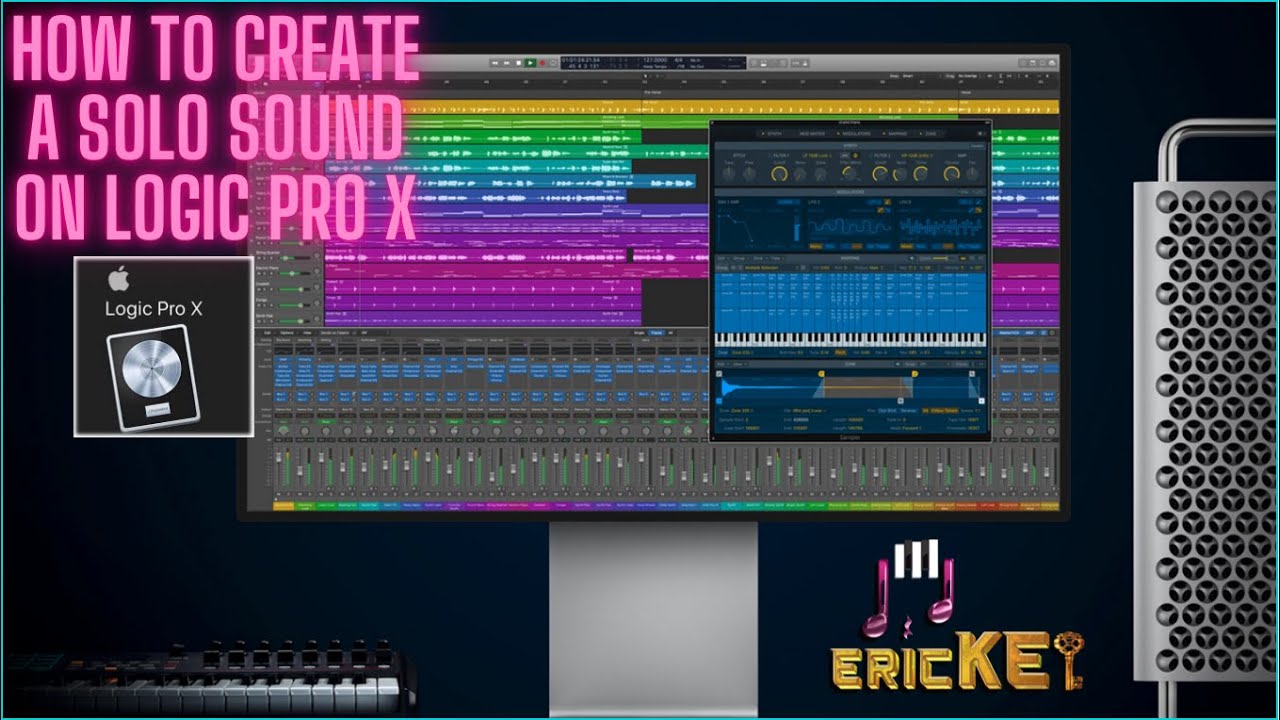Click the Rewind button in transport
This screenshot has height=720, width=1280.
495,63
